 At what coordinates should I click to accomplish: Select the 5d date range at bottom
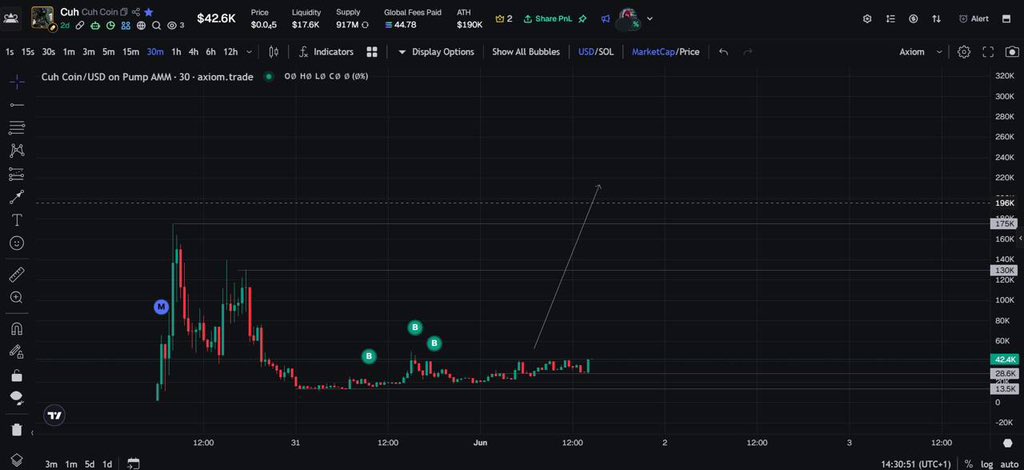click(x=89, y=464)
